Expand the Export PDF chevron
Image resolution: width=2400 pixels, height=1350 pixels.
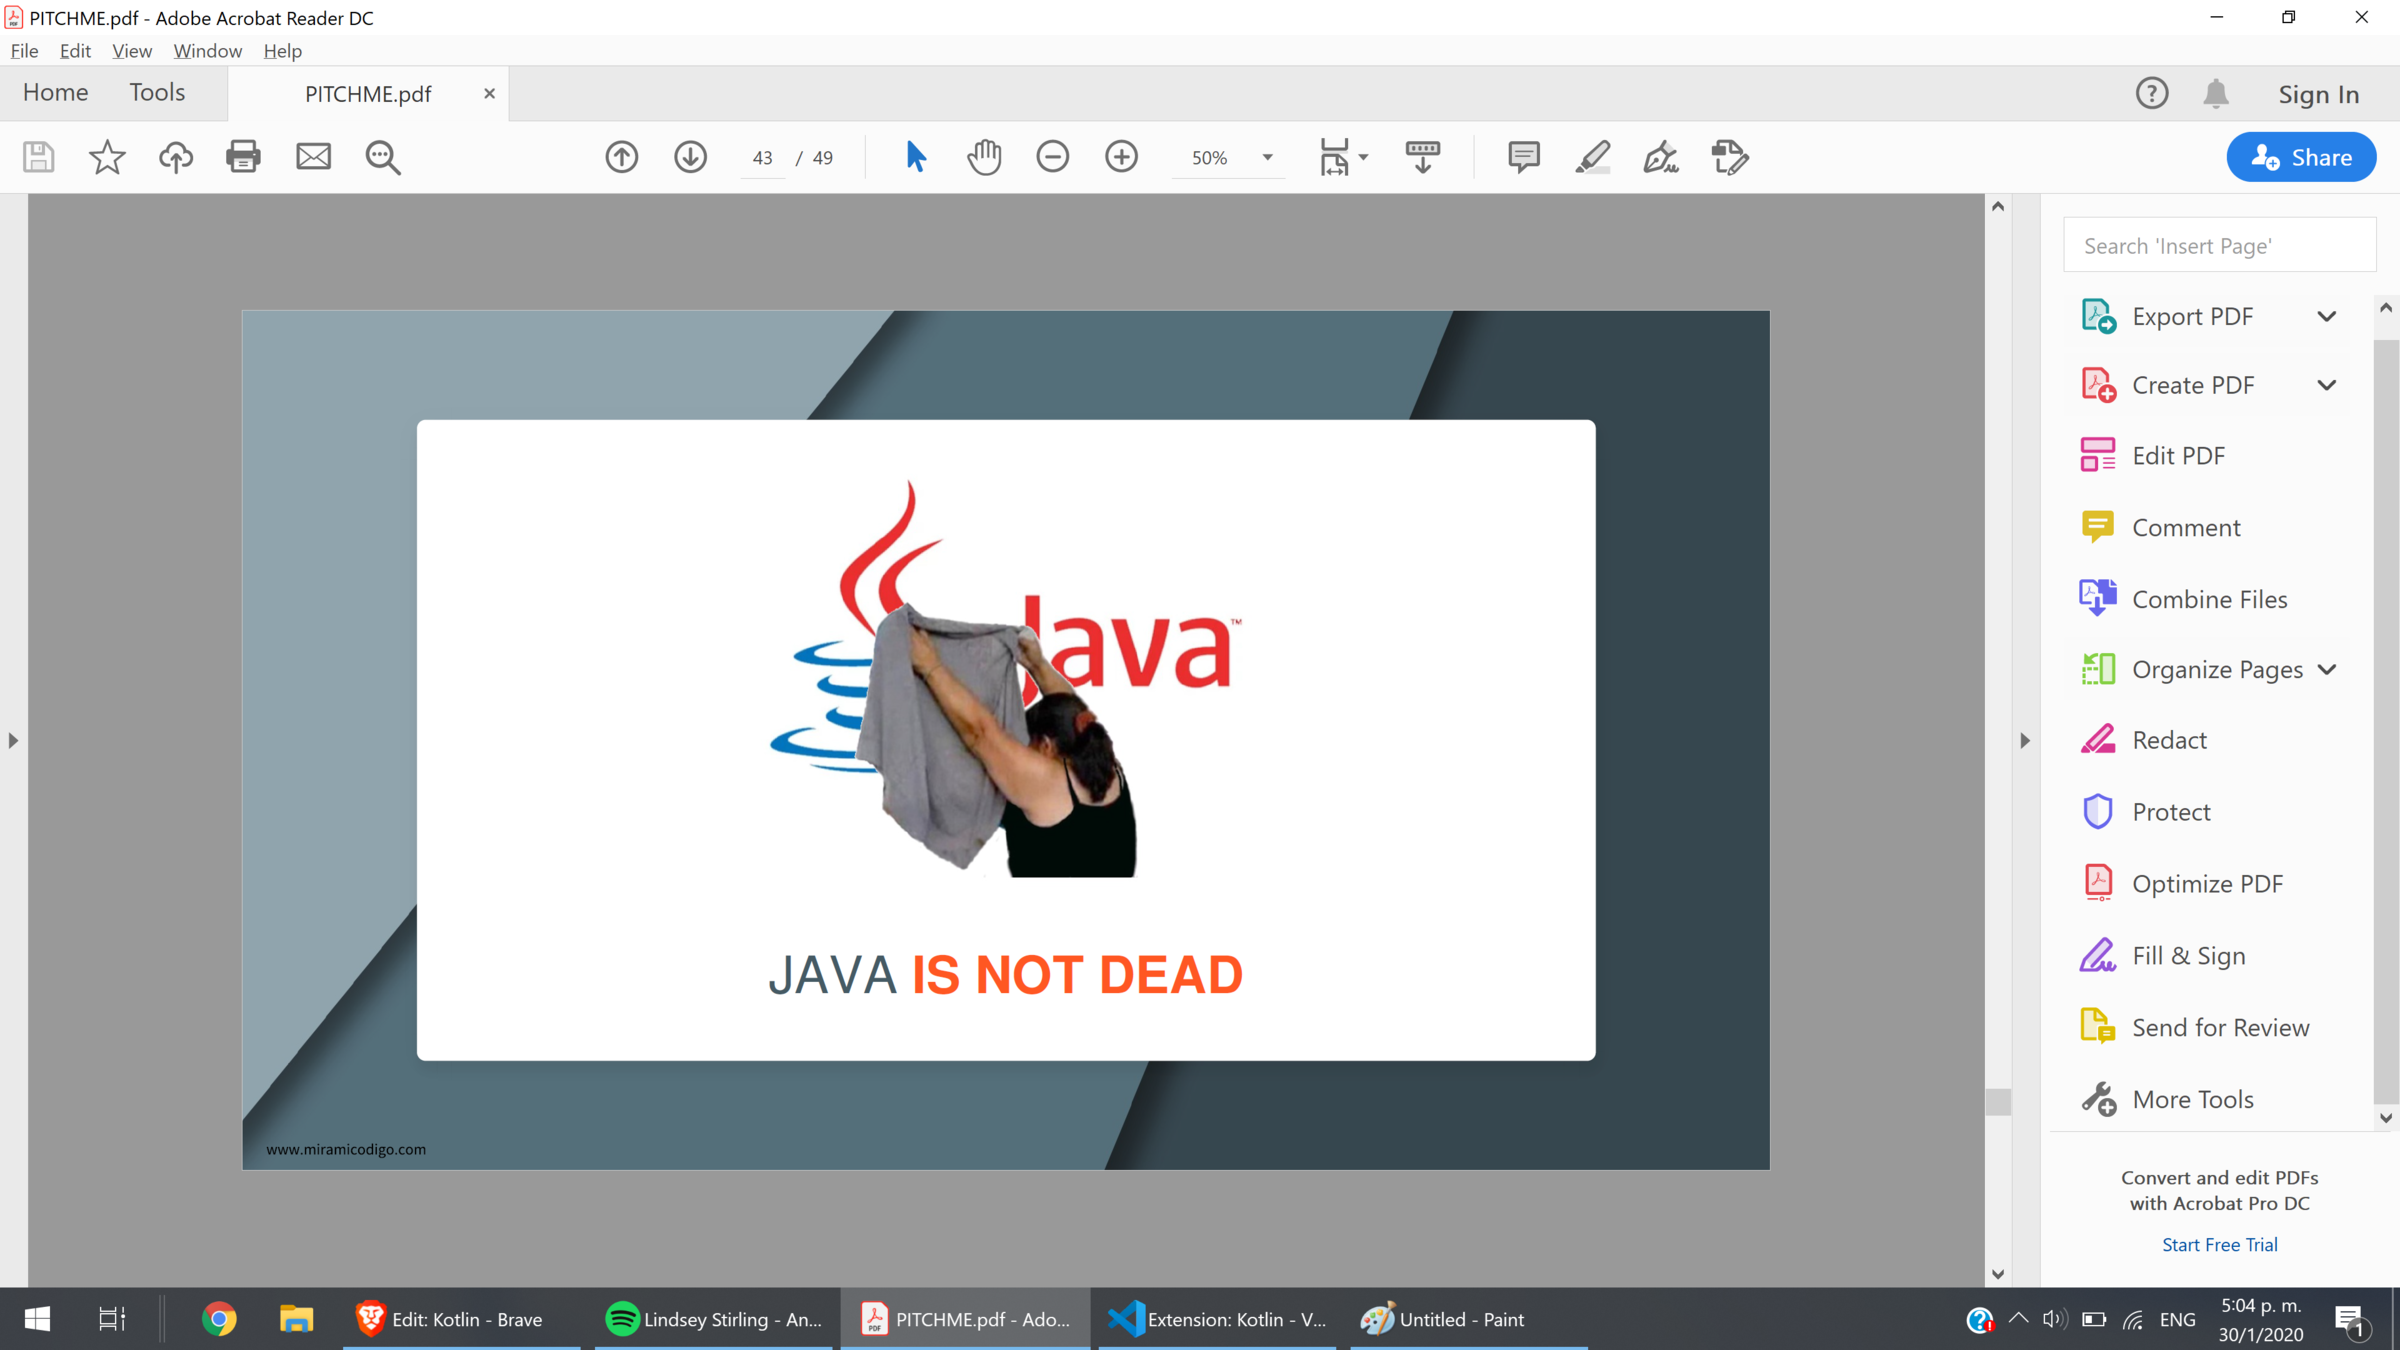tap(2326, 317)
